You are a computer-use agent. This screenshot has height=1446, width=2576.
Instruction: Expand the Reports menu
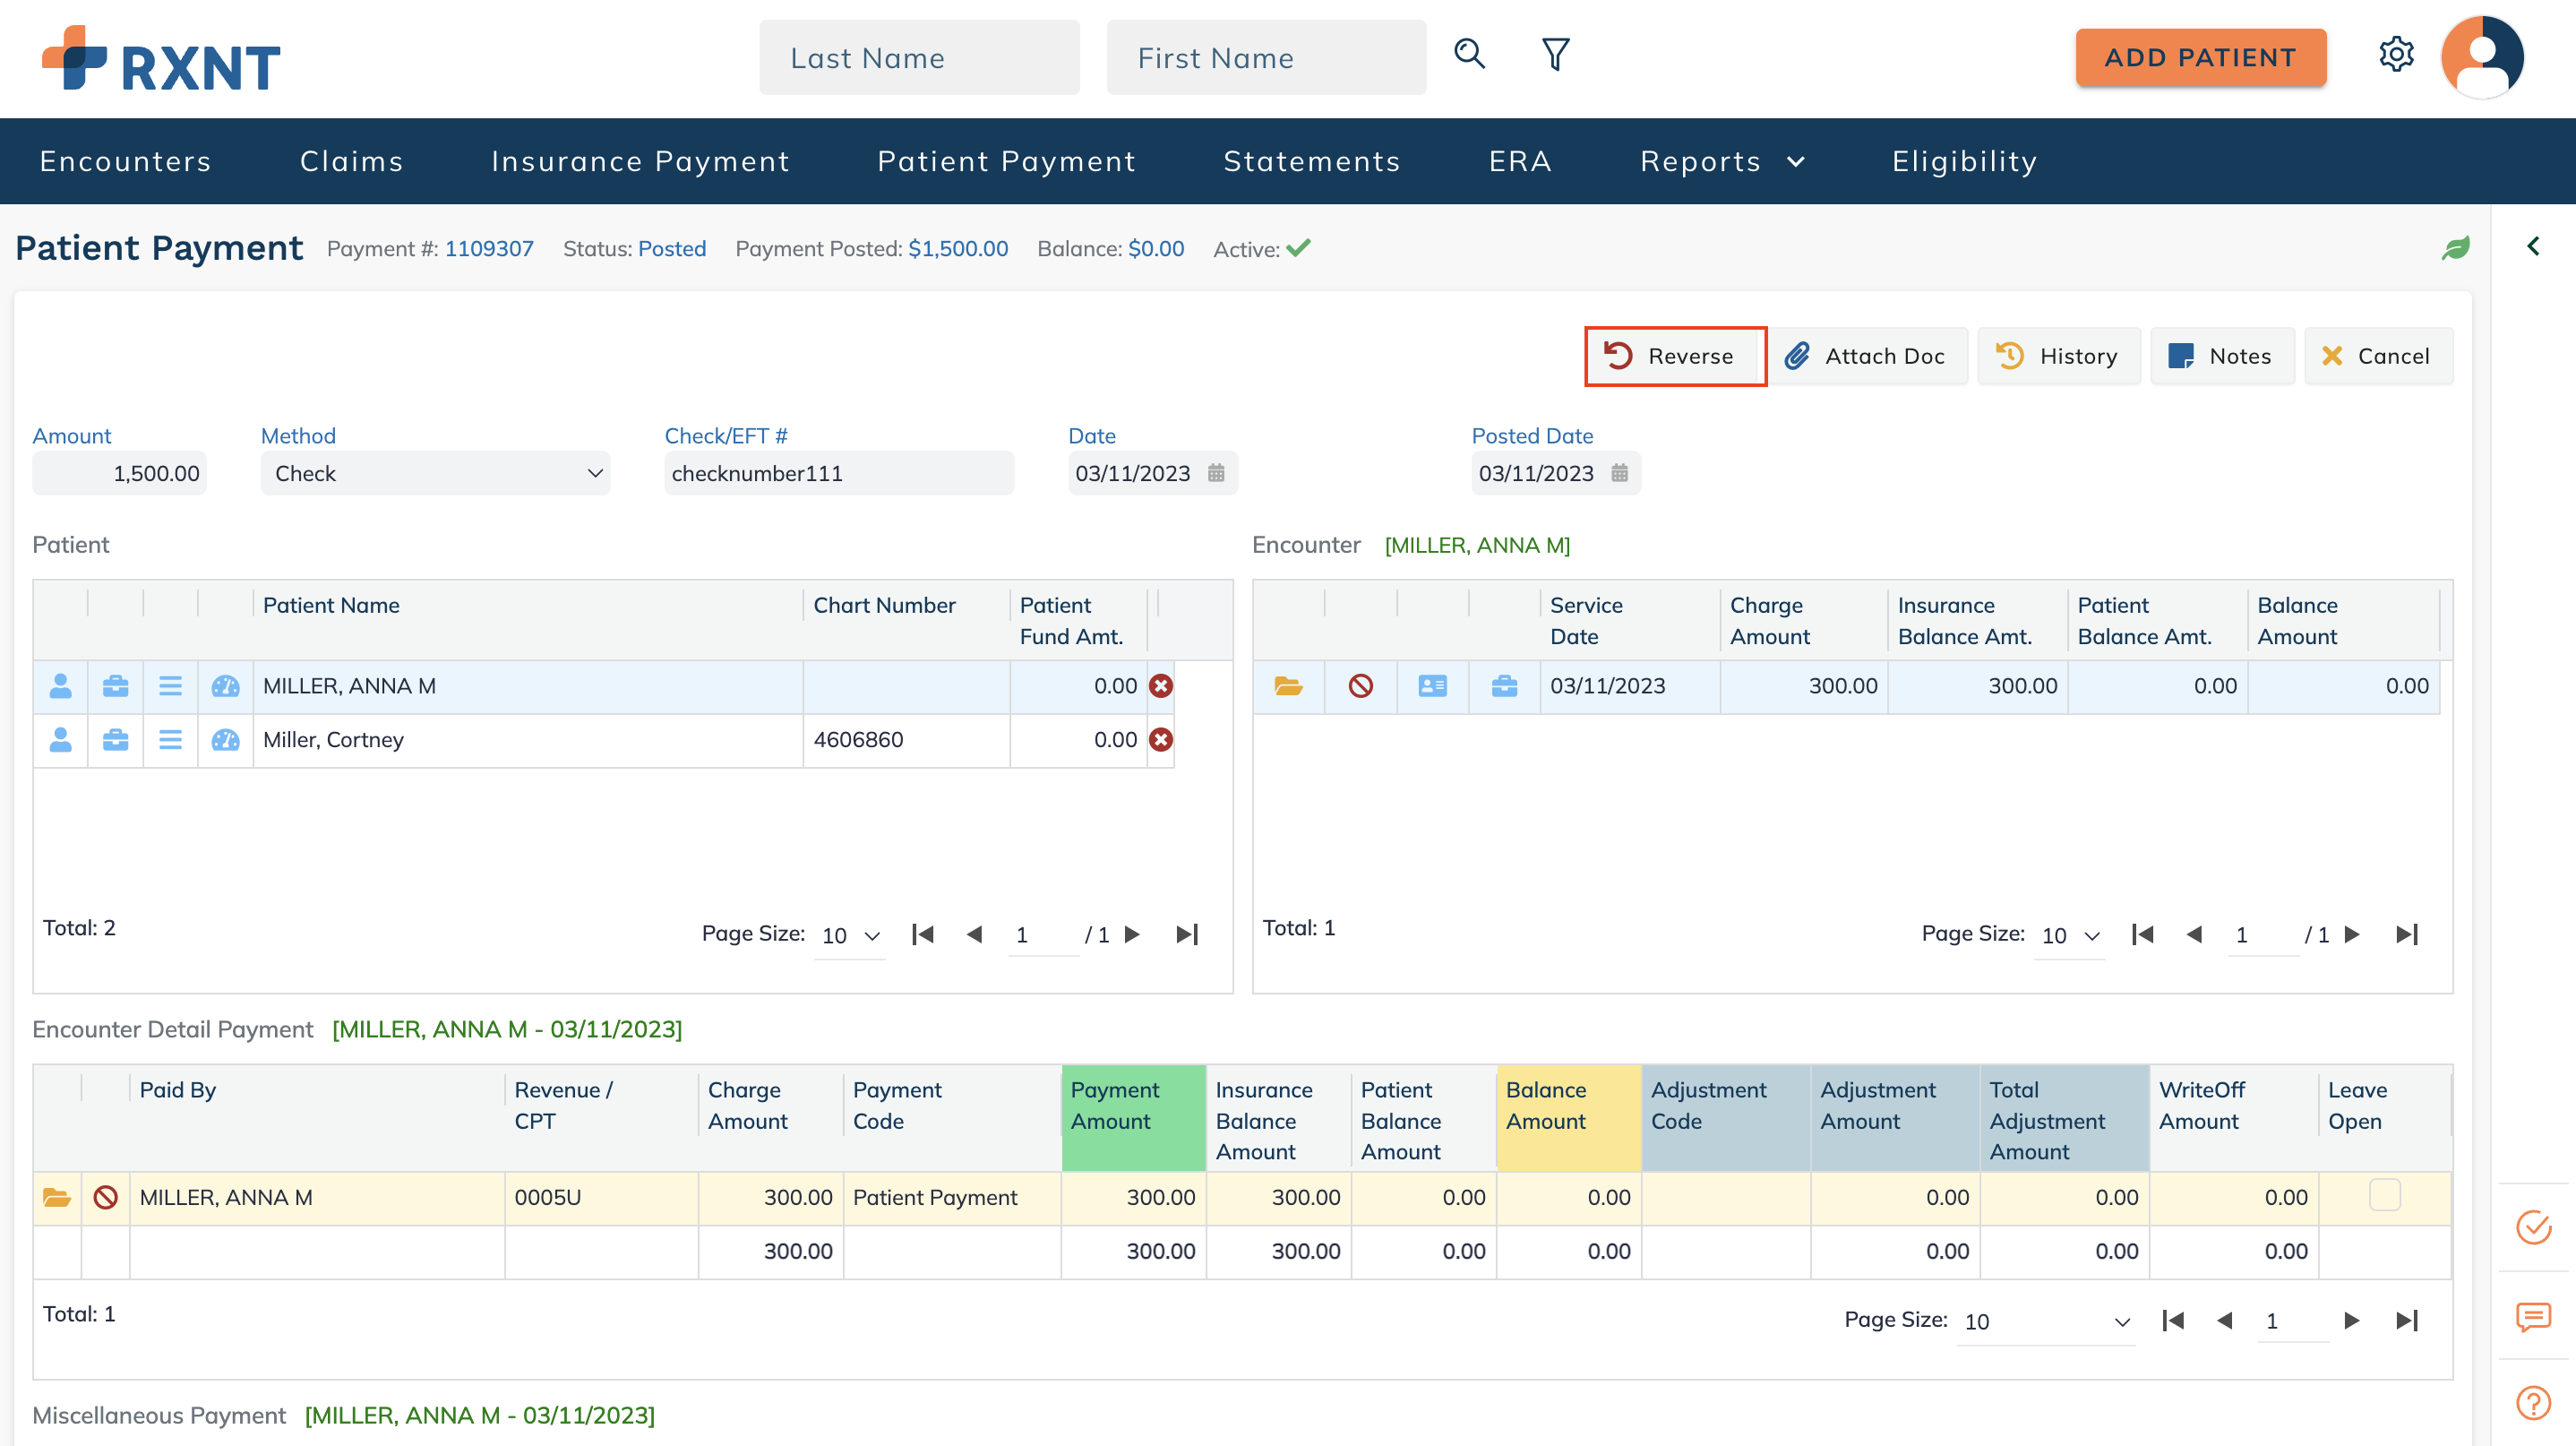1722,161
